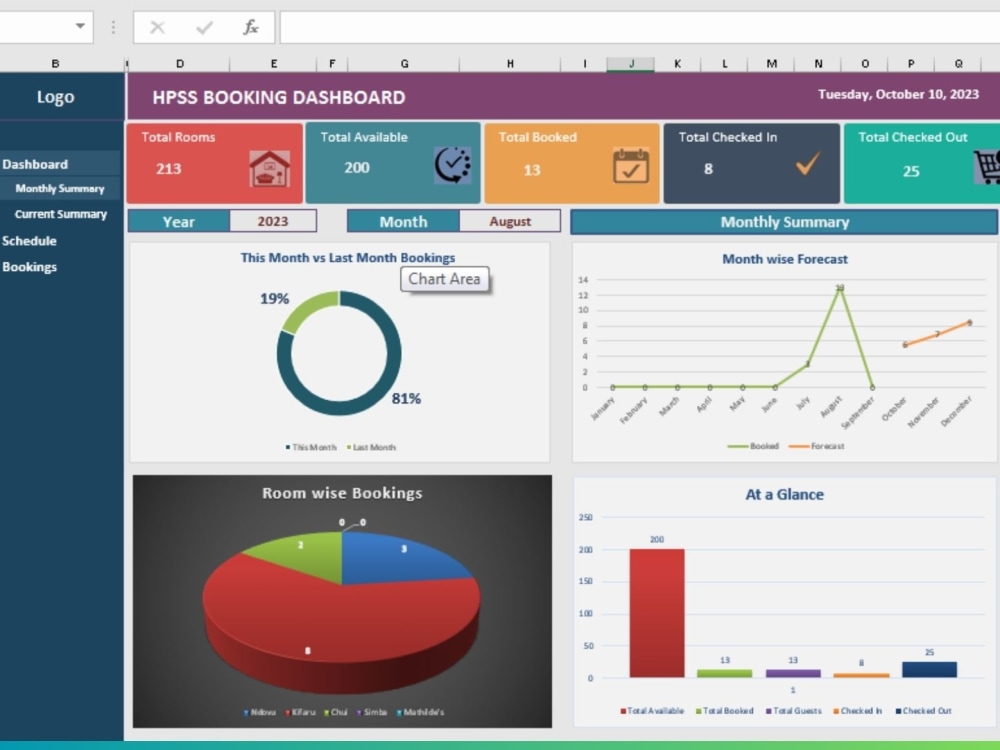
Task: Click the shopping cart icon on Total Checked Out
Action: click(986, 166)
